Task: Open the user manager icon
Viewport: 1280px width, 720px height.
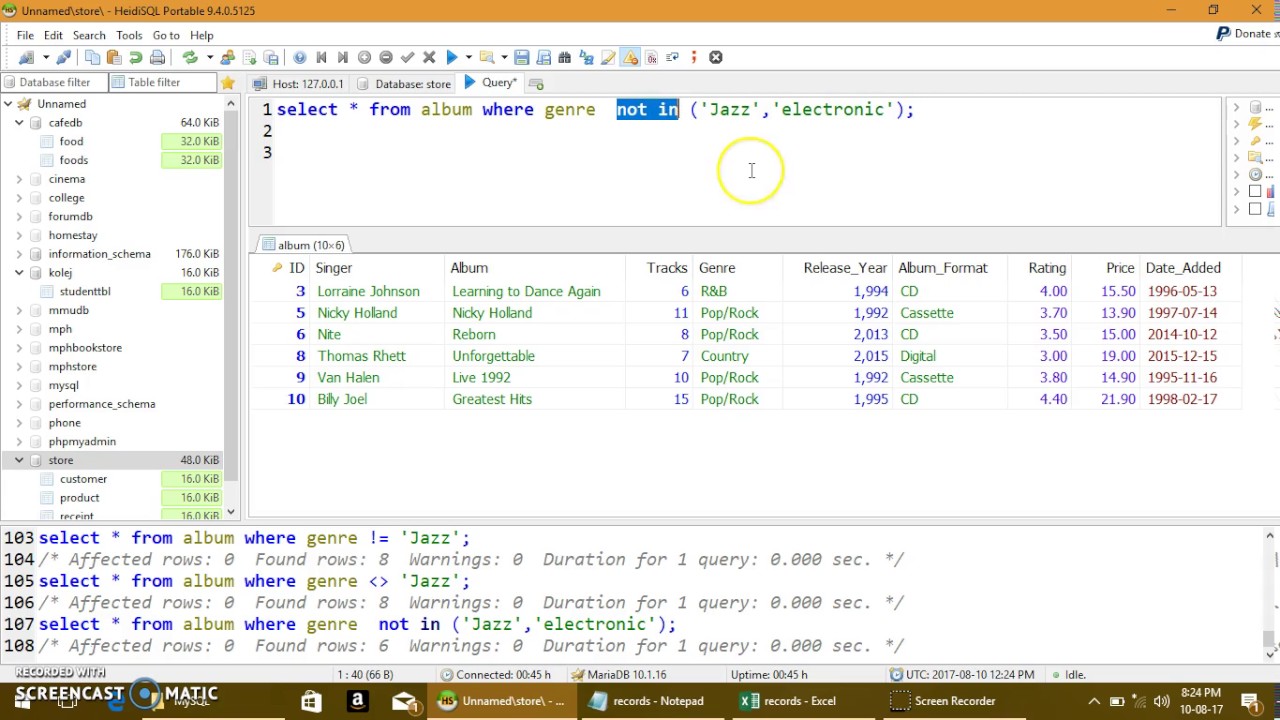Action: tap(228, 58)
